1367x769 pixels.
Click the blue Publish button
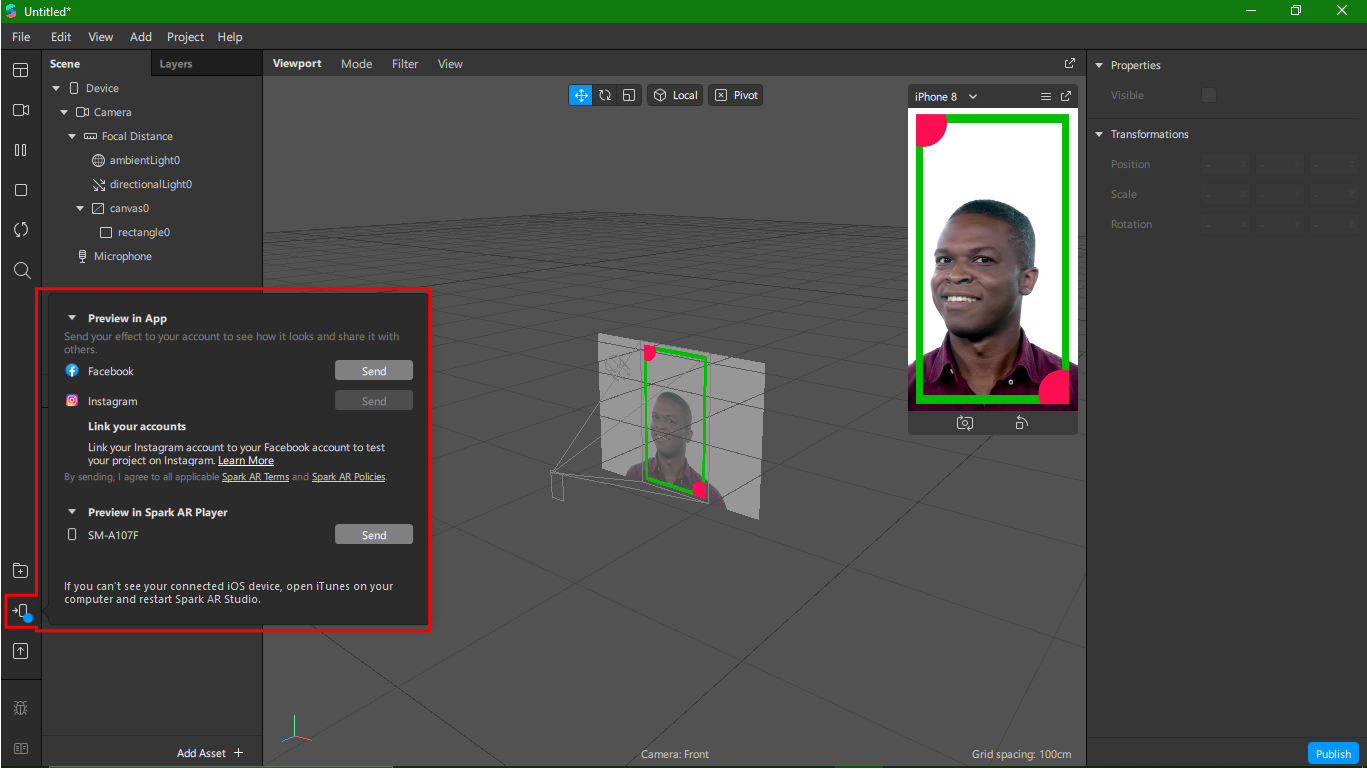[1333, 753]
